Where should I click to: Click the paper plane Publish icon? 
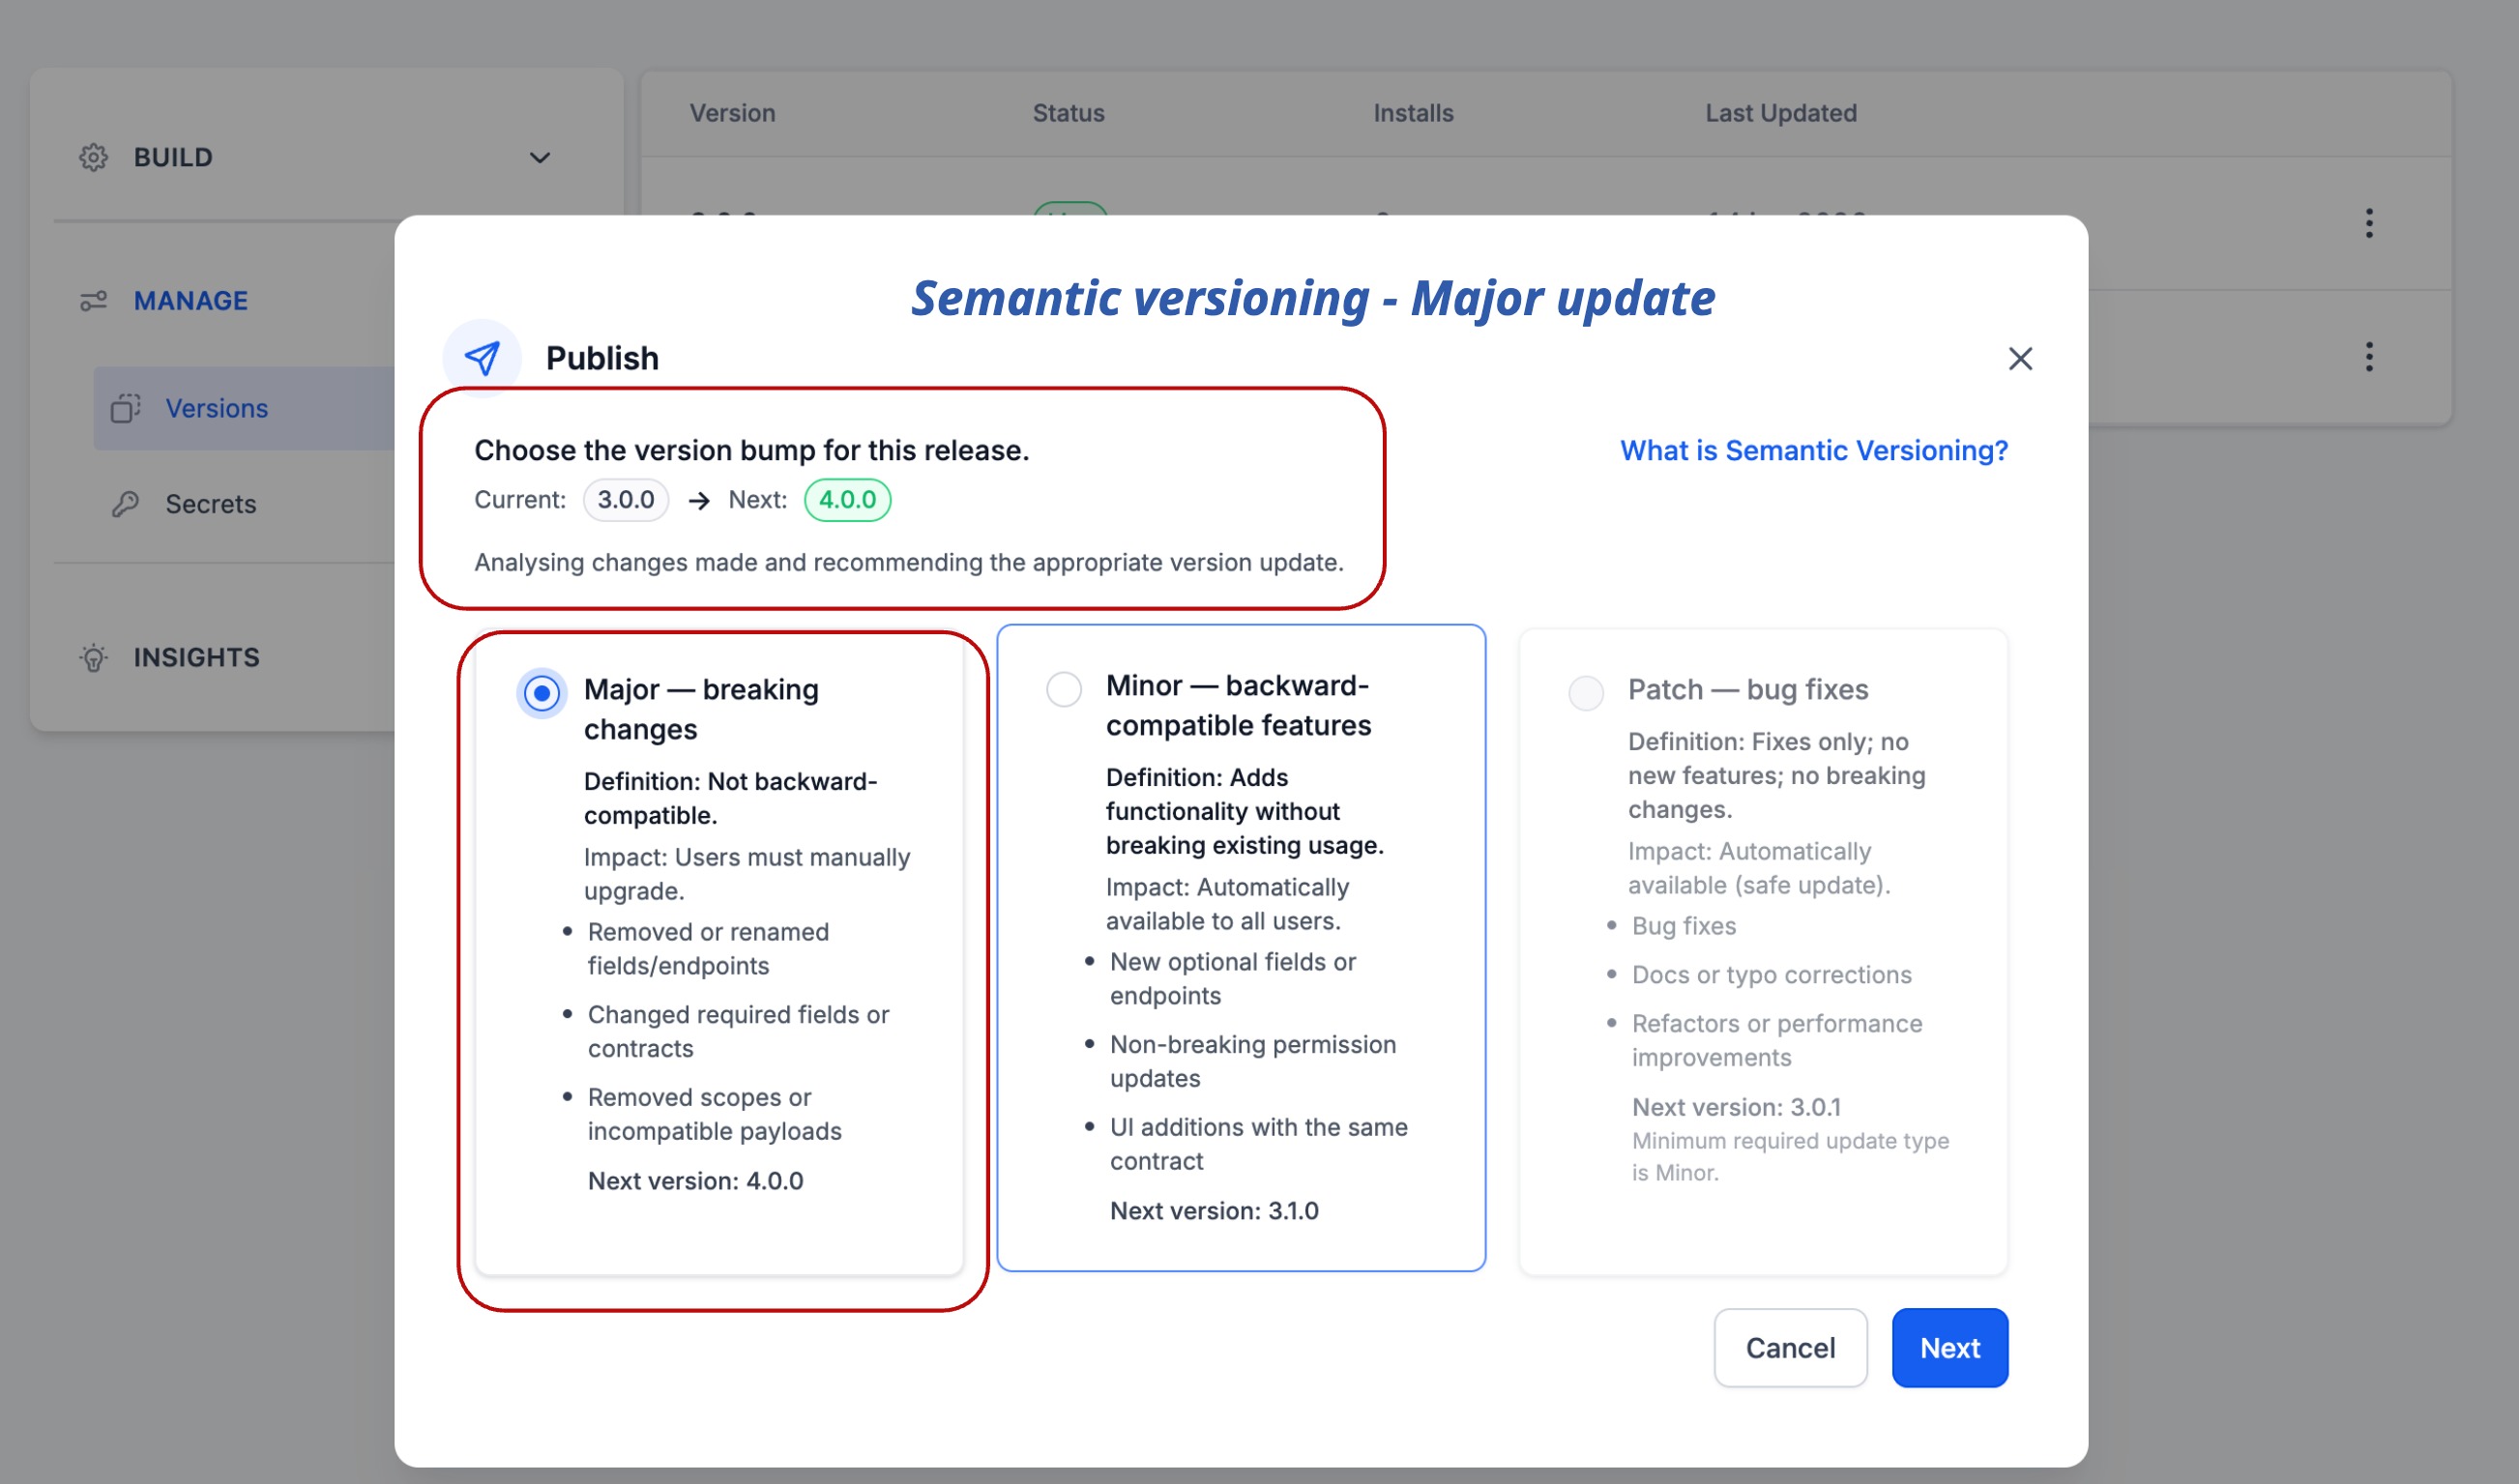point(482,358)
